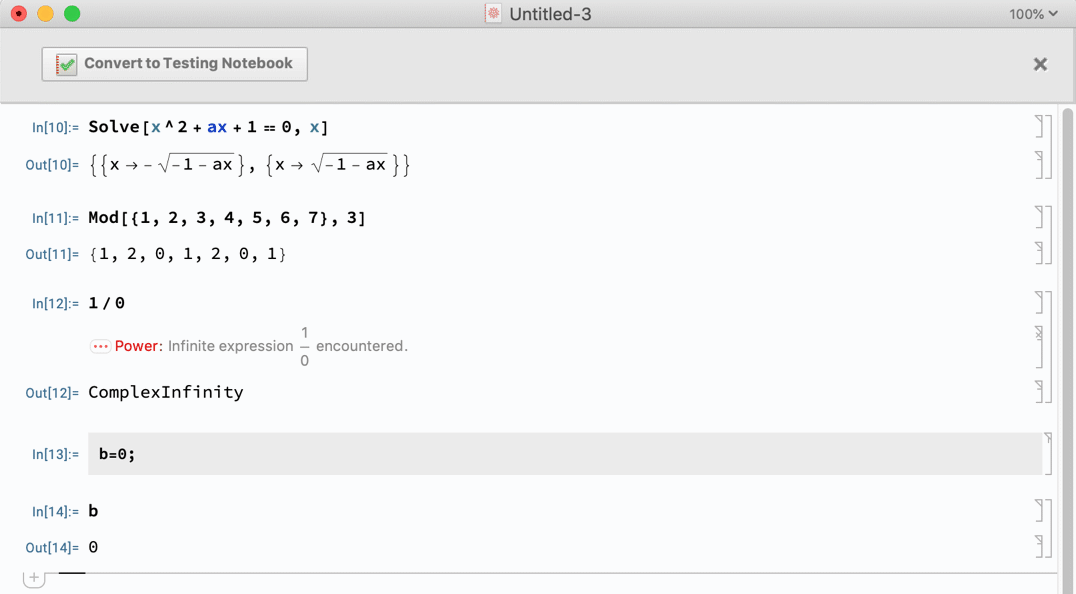Click the Convert to Testing Notebook button

(x=175, y=64)
